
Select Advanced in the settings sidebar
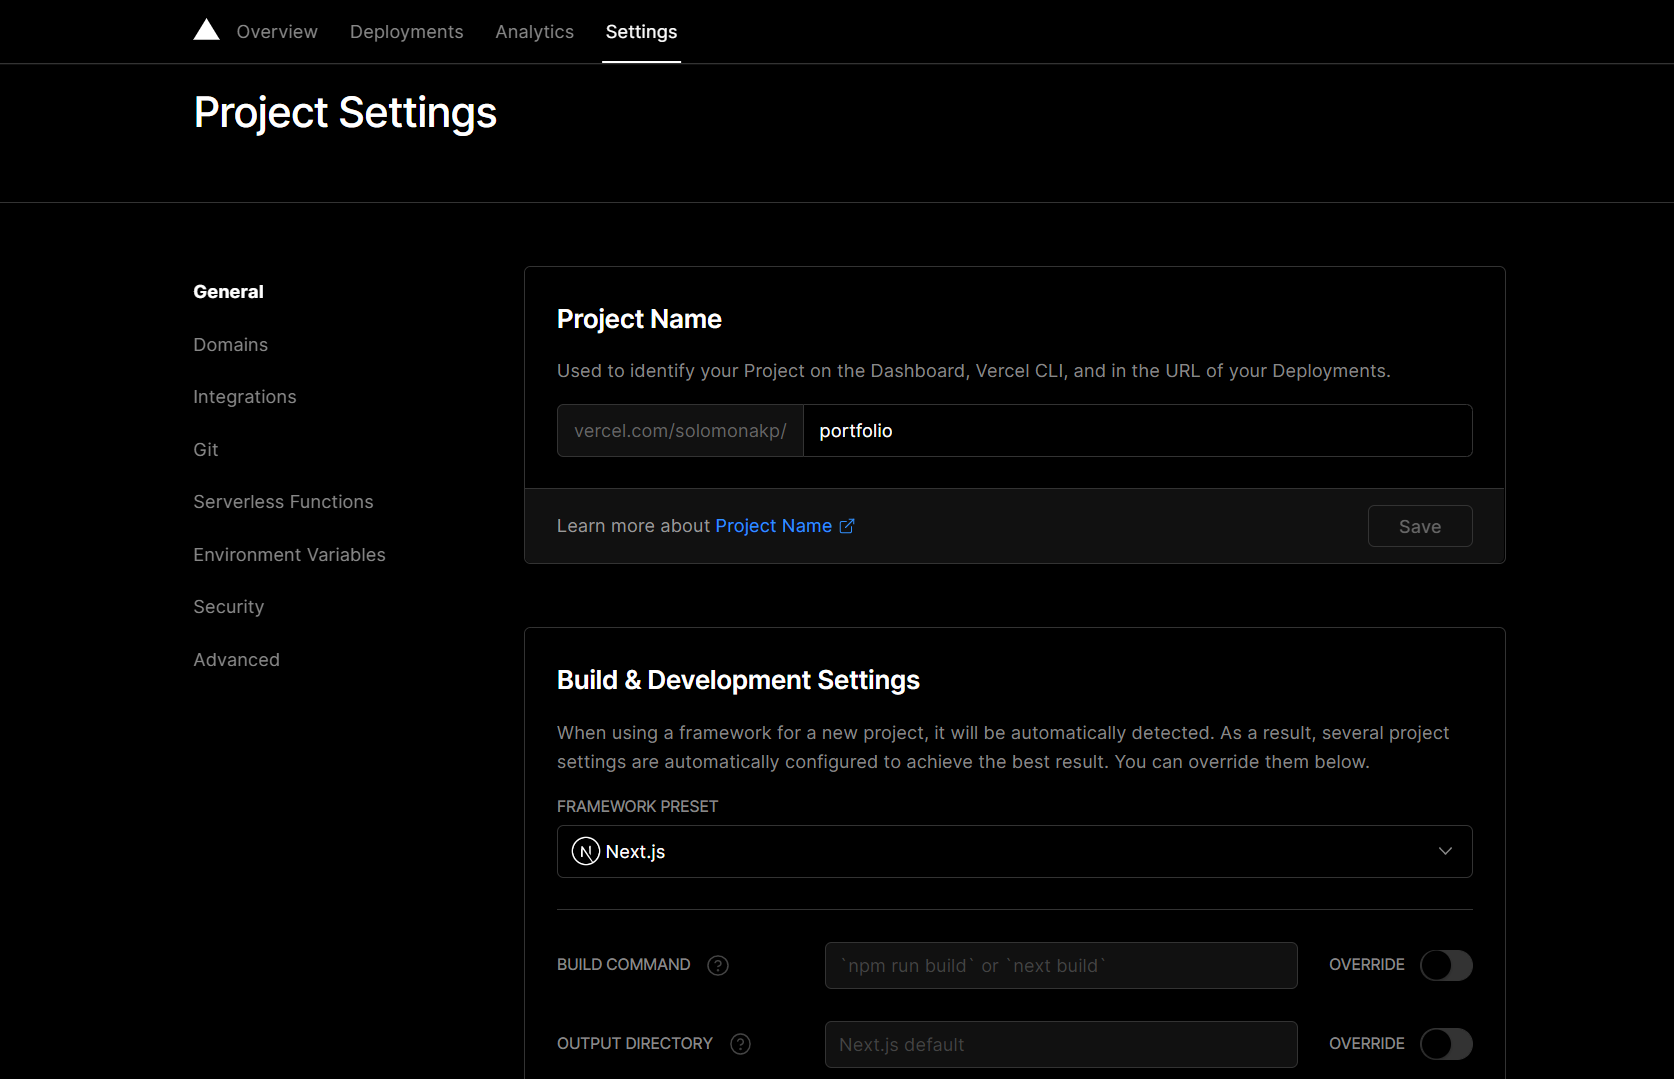coord(236,659)
